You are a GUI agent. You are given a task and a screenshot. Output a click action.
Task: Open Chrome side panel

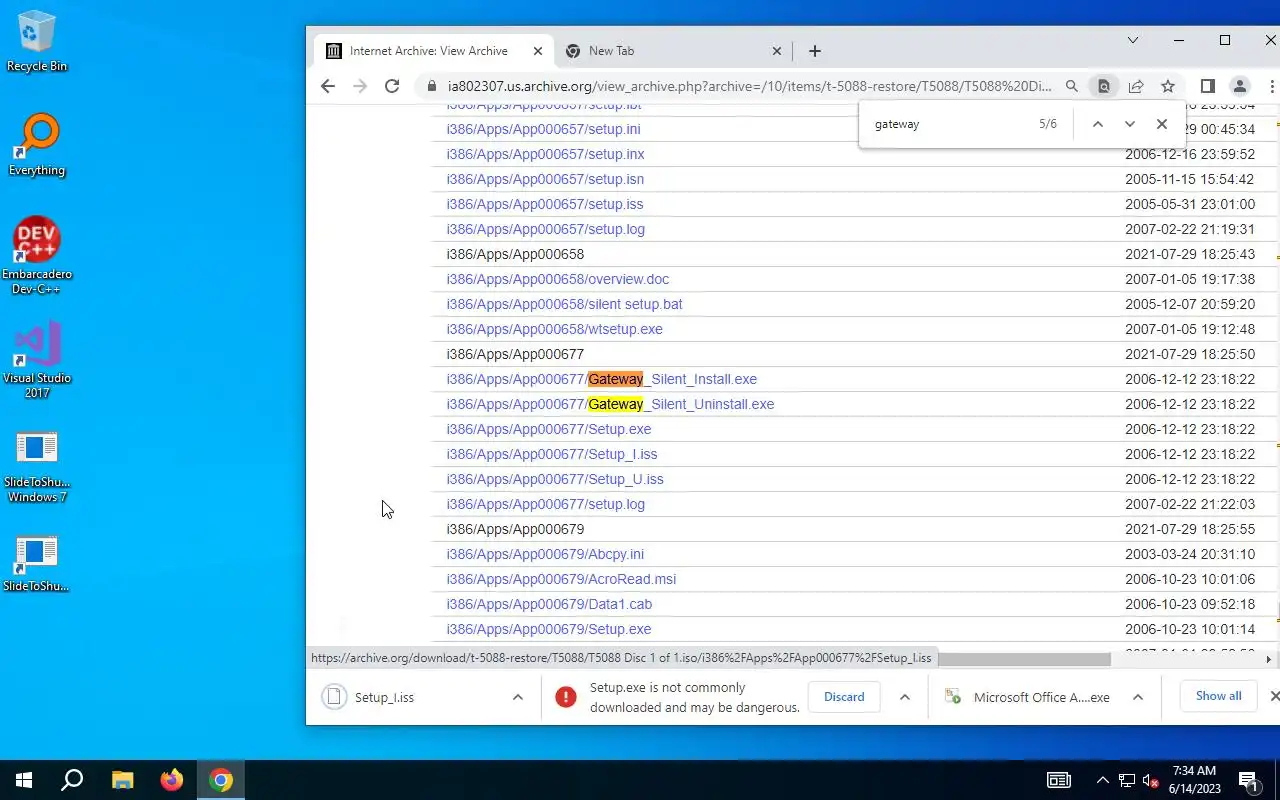click(x=1208, y=86)
